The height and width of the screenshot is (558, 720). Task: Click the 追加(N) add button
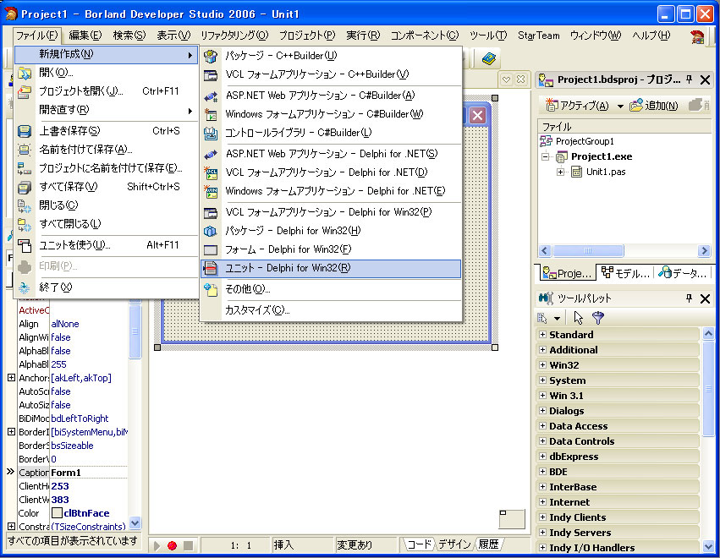pos(654,106)
